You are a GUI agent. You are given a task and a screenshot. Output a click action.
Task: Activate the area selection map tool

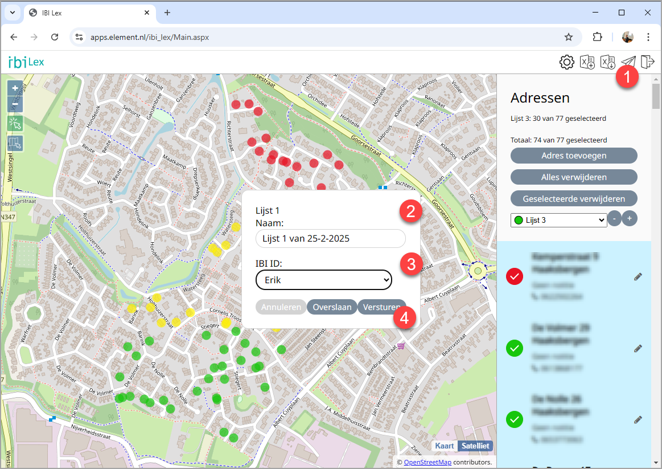pyautogui.click(x=15, y=144)
